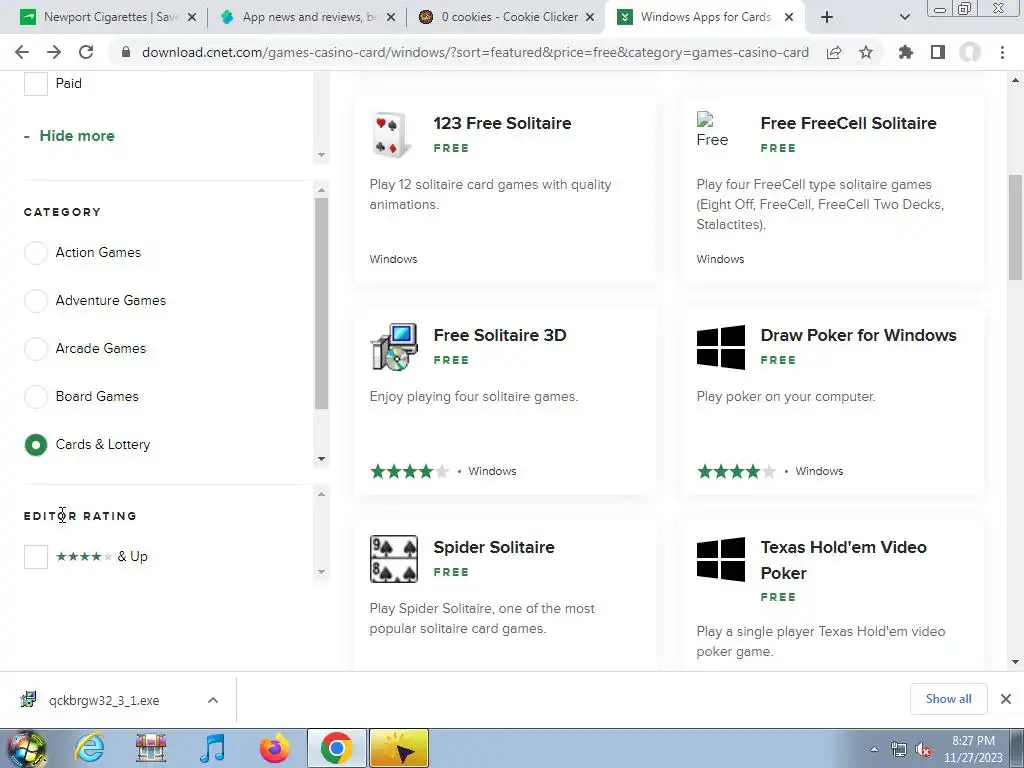Expand qckbrgw32_3_1.exe download options chevron

pos(213,700)
